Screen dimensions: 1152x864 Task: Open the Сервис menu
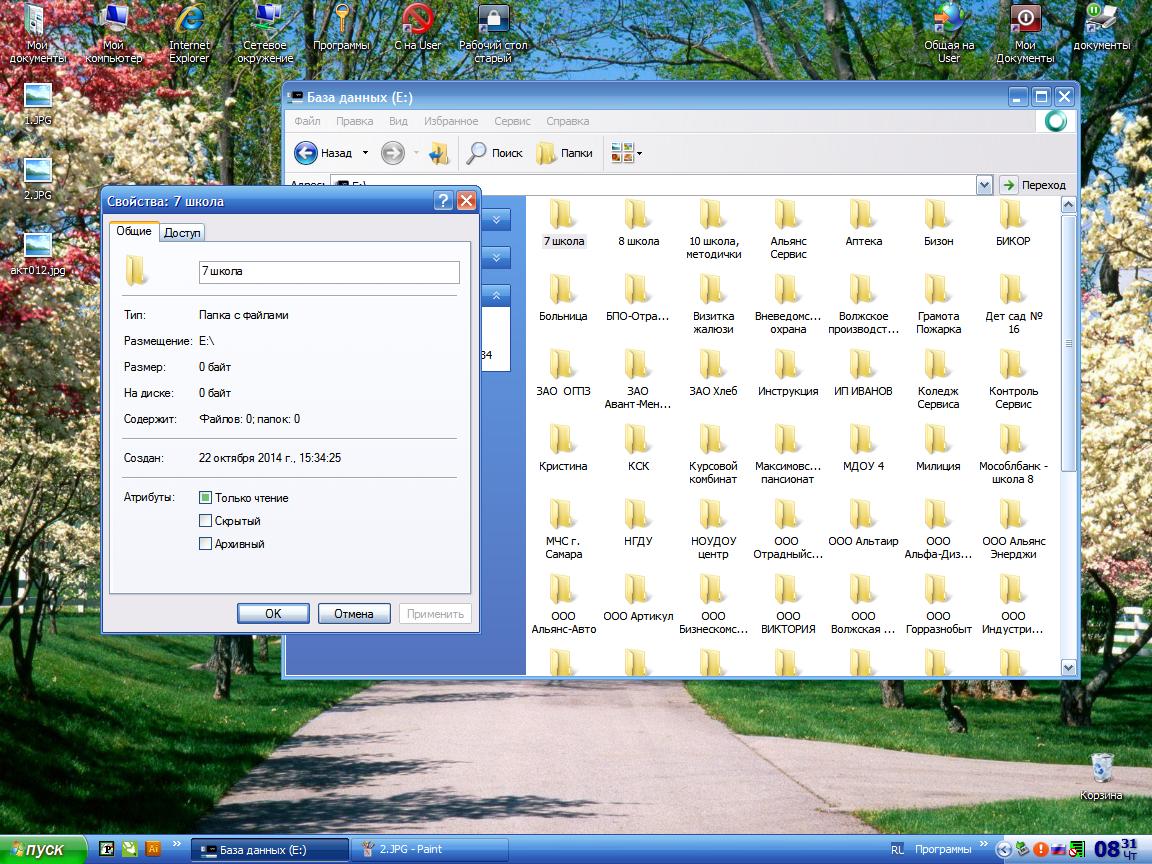coord(512,121)
